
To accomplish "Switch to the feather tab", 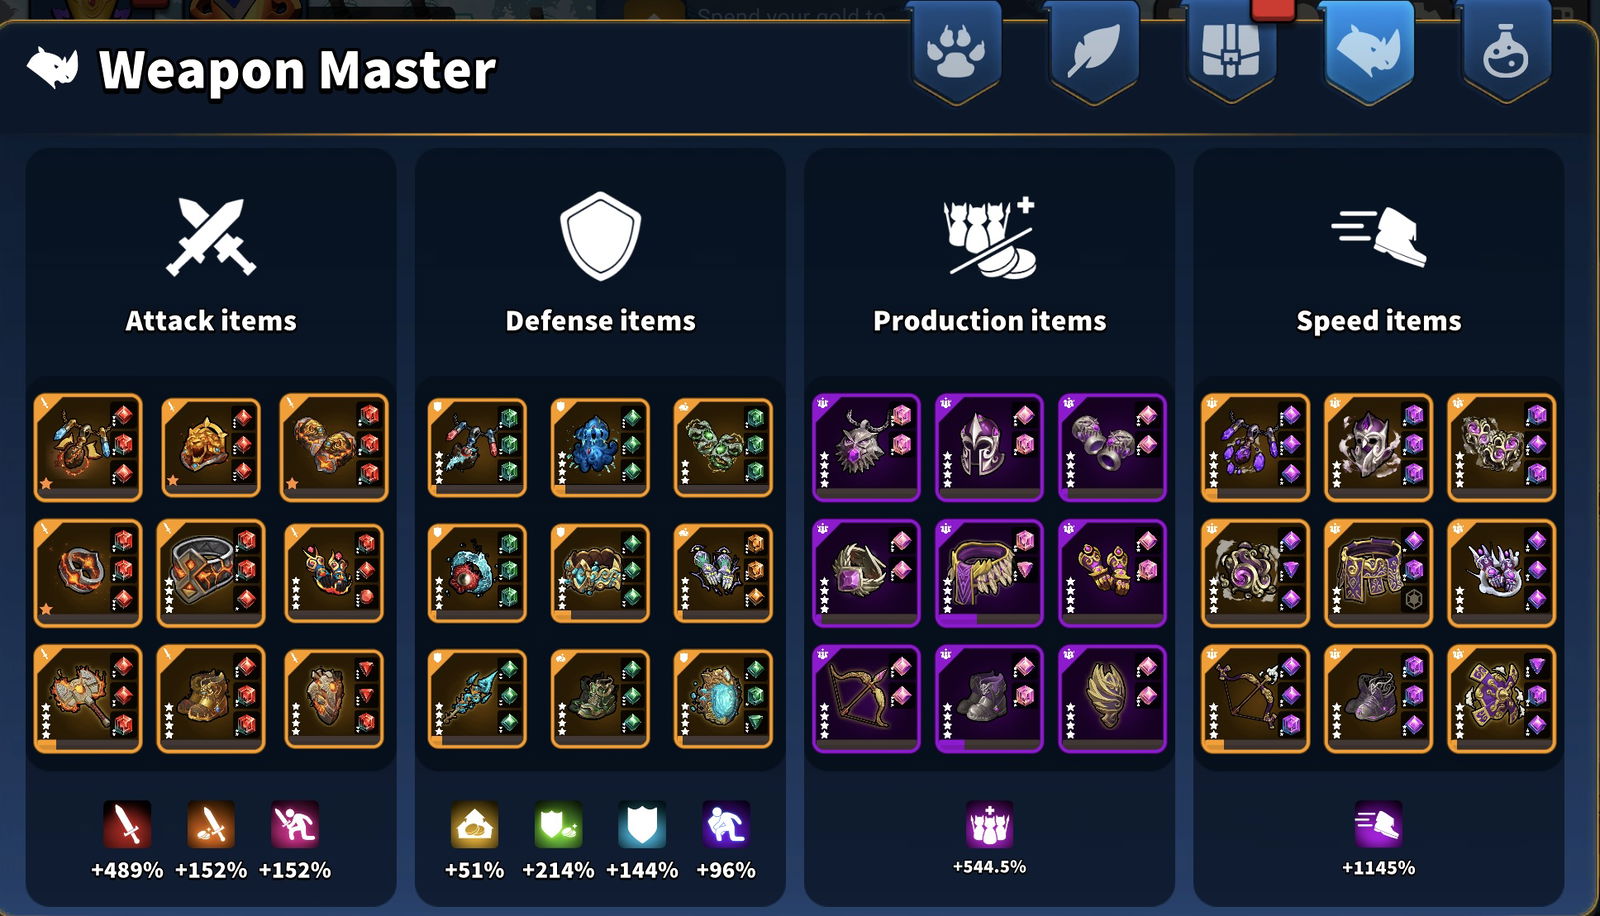I will 1093,50.
